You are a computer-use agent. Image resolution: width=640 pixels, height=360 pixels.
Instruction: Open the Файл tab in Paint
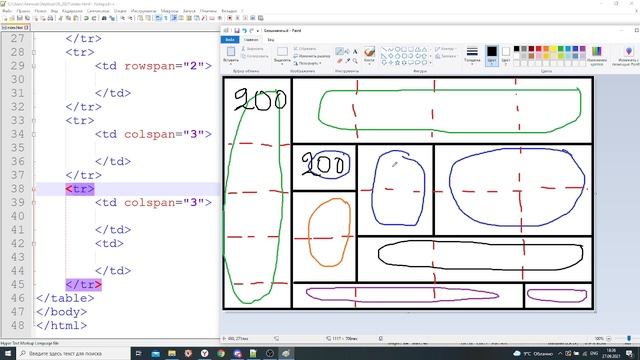[x=230, y=40]
